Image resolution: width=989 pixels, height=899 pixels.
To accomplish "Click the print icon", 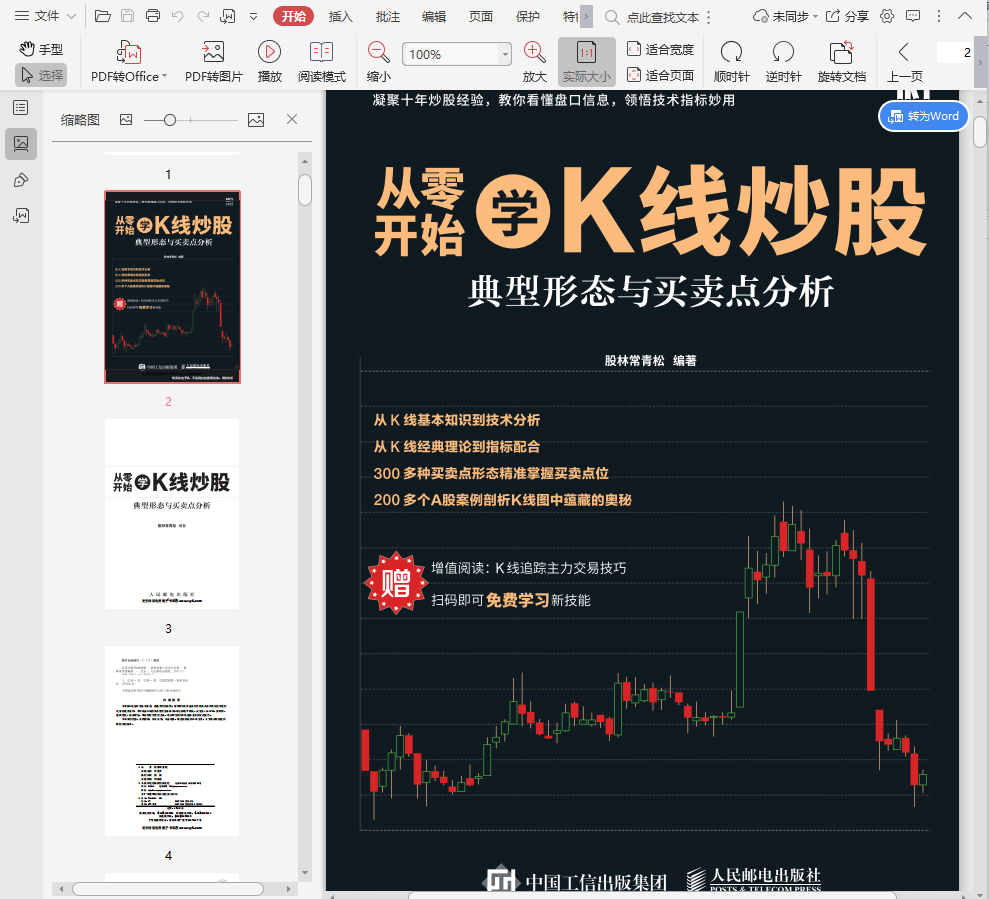I will click(x=153, y=16).
